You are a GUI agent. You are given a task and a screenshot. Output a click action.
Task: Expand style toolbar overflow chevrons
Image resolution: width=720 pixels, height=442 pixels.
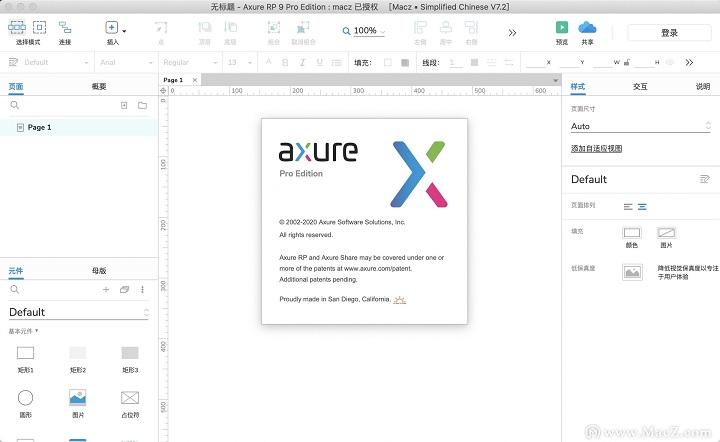tap(689, 62)
